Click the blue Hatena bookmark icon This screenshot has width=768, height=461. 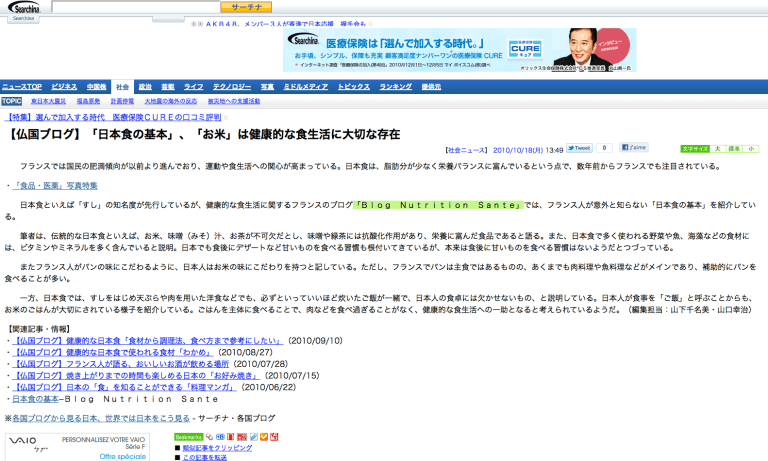(220, 437)
